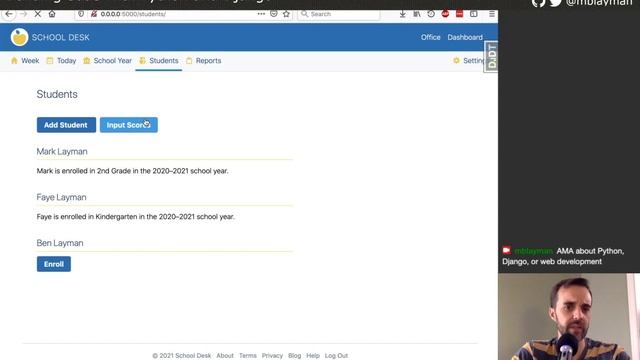Click the Add Student button
The width and height of the screenshot is (640, 360).
point(66,125)
